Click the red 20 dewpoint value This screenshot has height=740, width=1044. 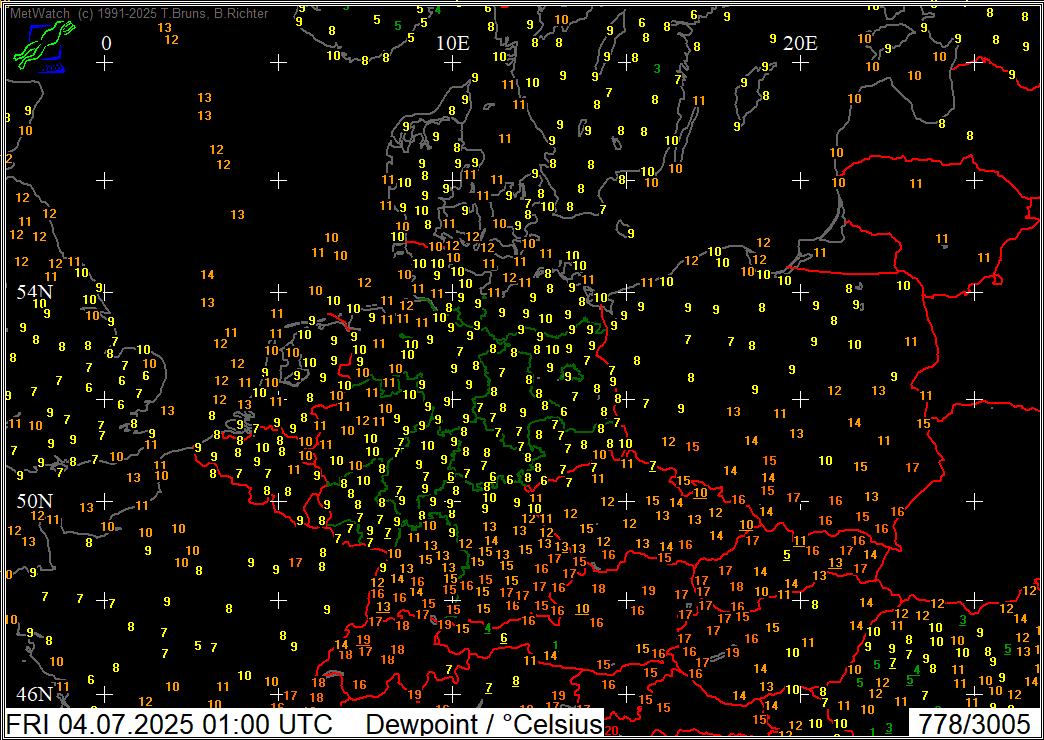613,731
